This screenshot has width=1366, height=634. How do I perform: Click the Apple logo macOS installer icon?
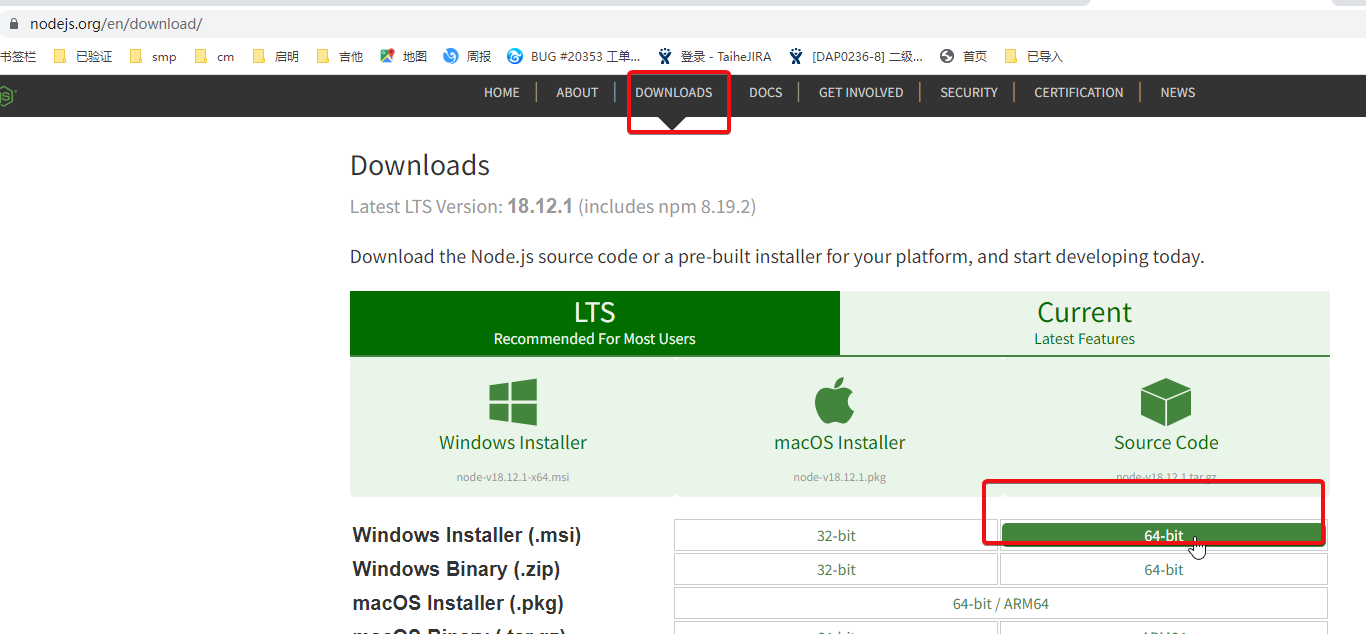point(835,402)
